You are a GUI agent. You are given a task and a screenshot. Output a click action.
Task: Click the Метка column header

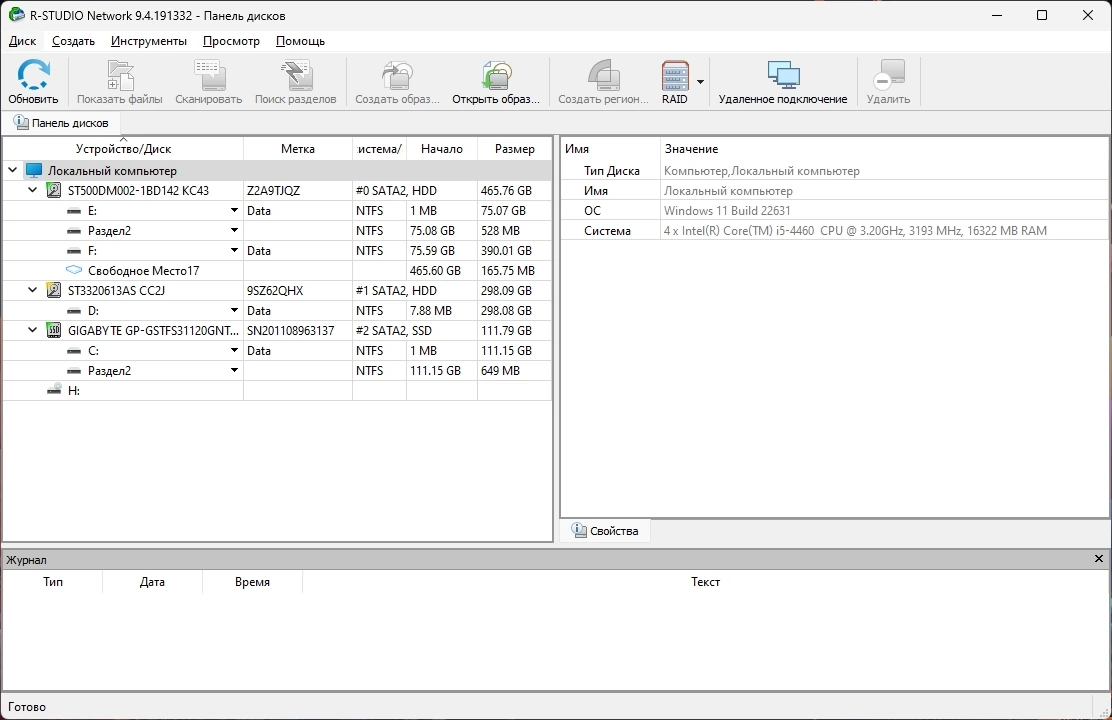coord(298,149)
